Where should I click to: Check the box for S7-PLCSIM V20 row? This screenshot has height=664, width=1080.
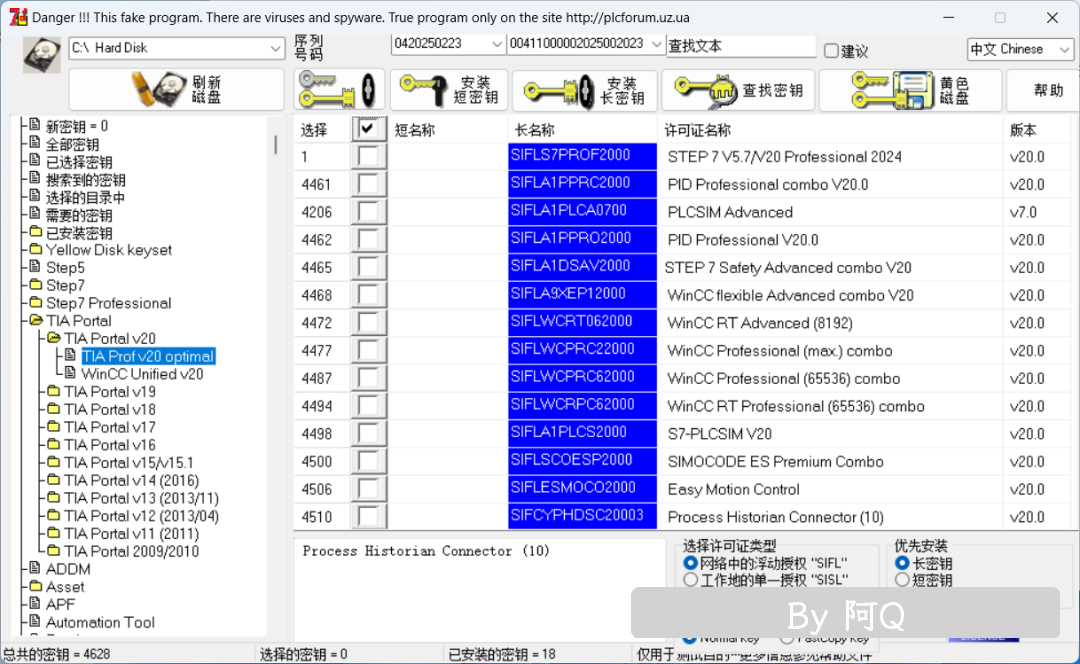tap(368, 434)
